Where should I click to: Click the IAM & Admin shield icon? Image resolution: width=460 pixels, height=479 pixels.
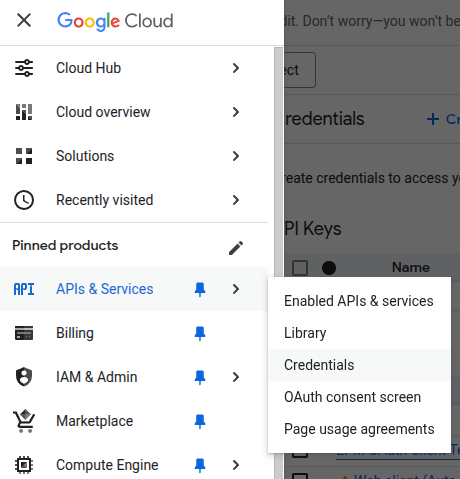point(24,377)
